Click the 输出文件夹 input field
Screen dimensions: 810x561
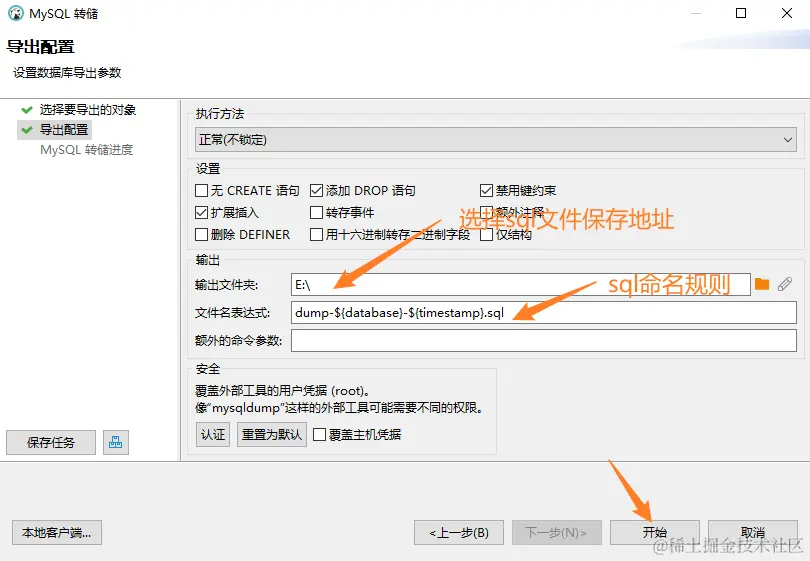click(x=521, y=285)
